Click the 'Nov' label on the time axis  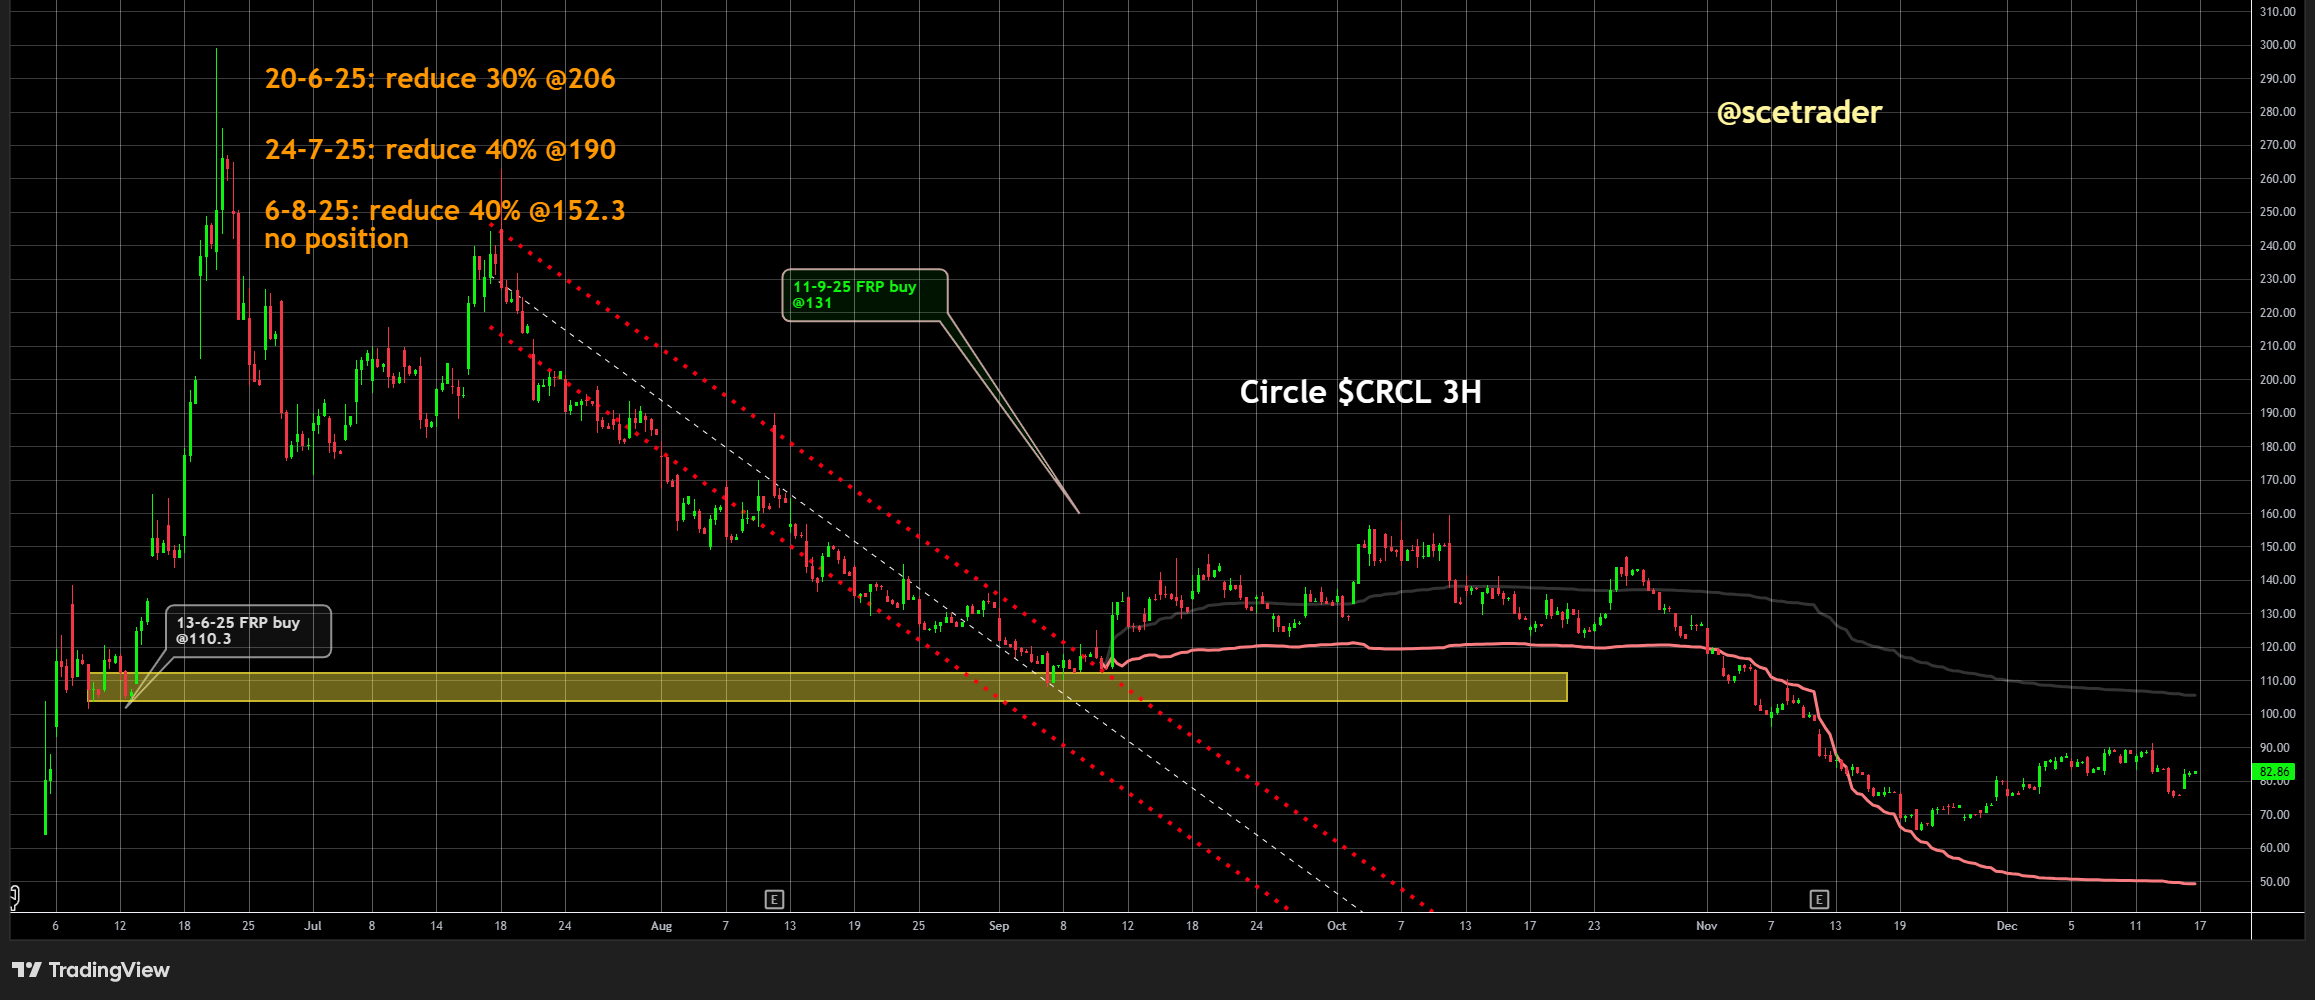click(1707, 926)
